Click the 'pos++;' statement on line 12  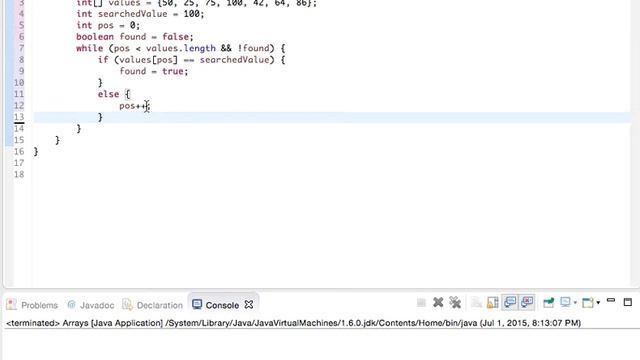coord(135,106)
